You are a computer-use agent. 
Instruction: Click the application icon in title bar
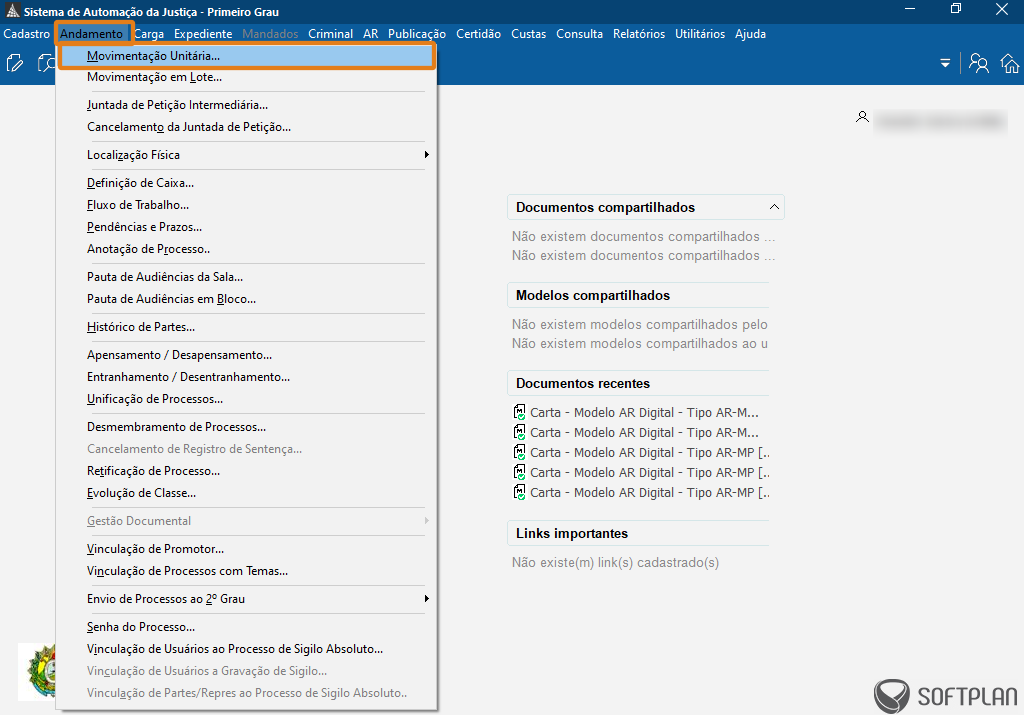click(12, 11)
